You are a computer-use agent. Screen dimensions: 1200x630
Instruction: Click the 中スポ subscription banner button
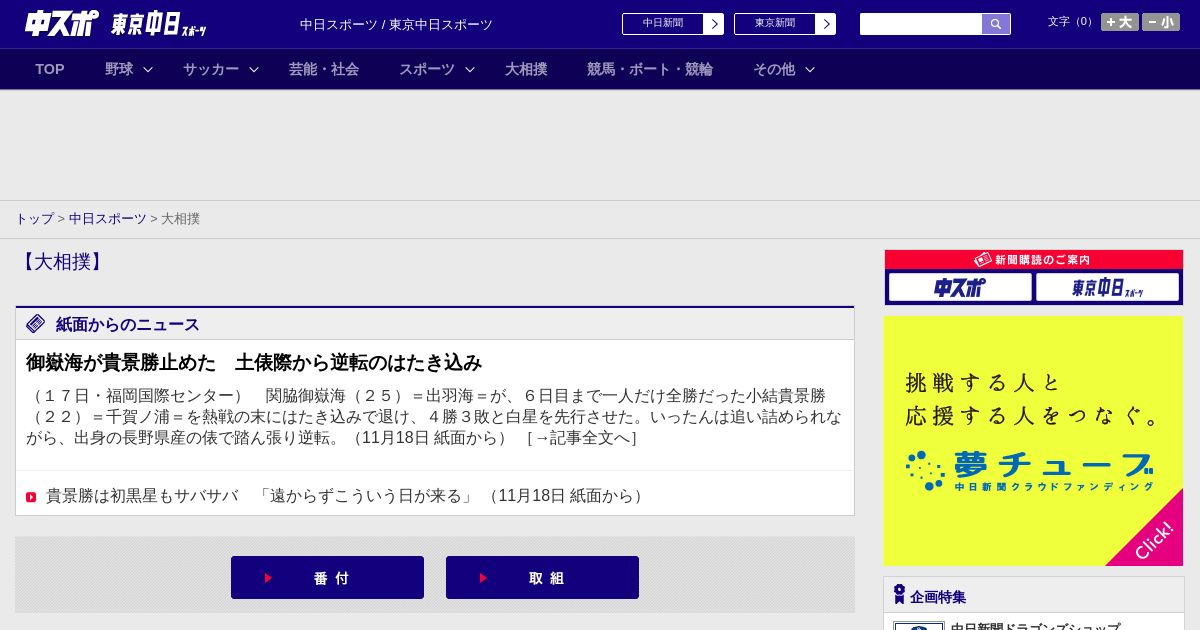[960, 287]
